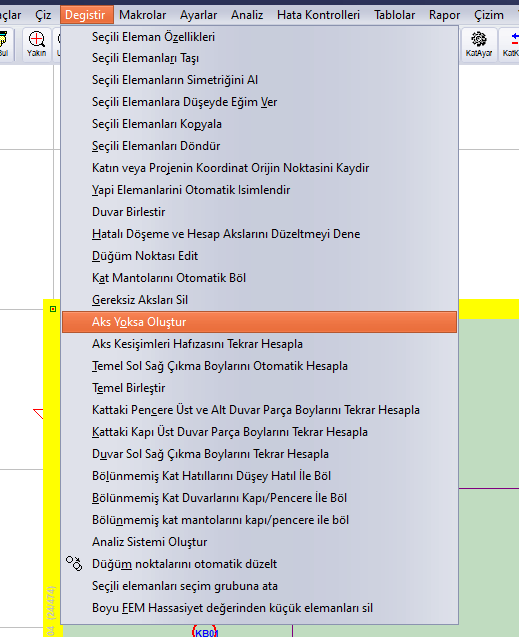519x637 pixels.
Task: Click Seçili Elemanların Simetriğini Al
Action: coord(260,80)
